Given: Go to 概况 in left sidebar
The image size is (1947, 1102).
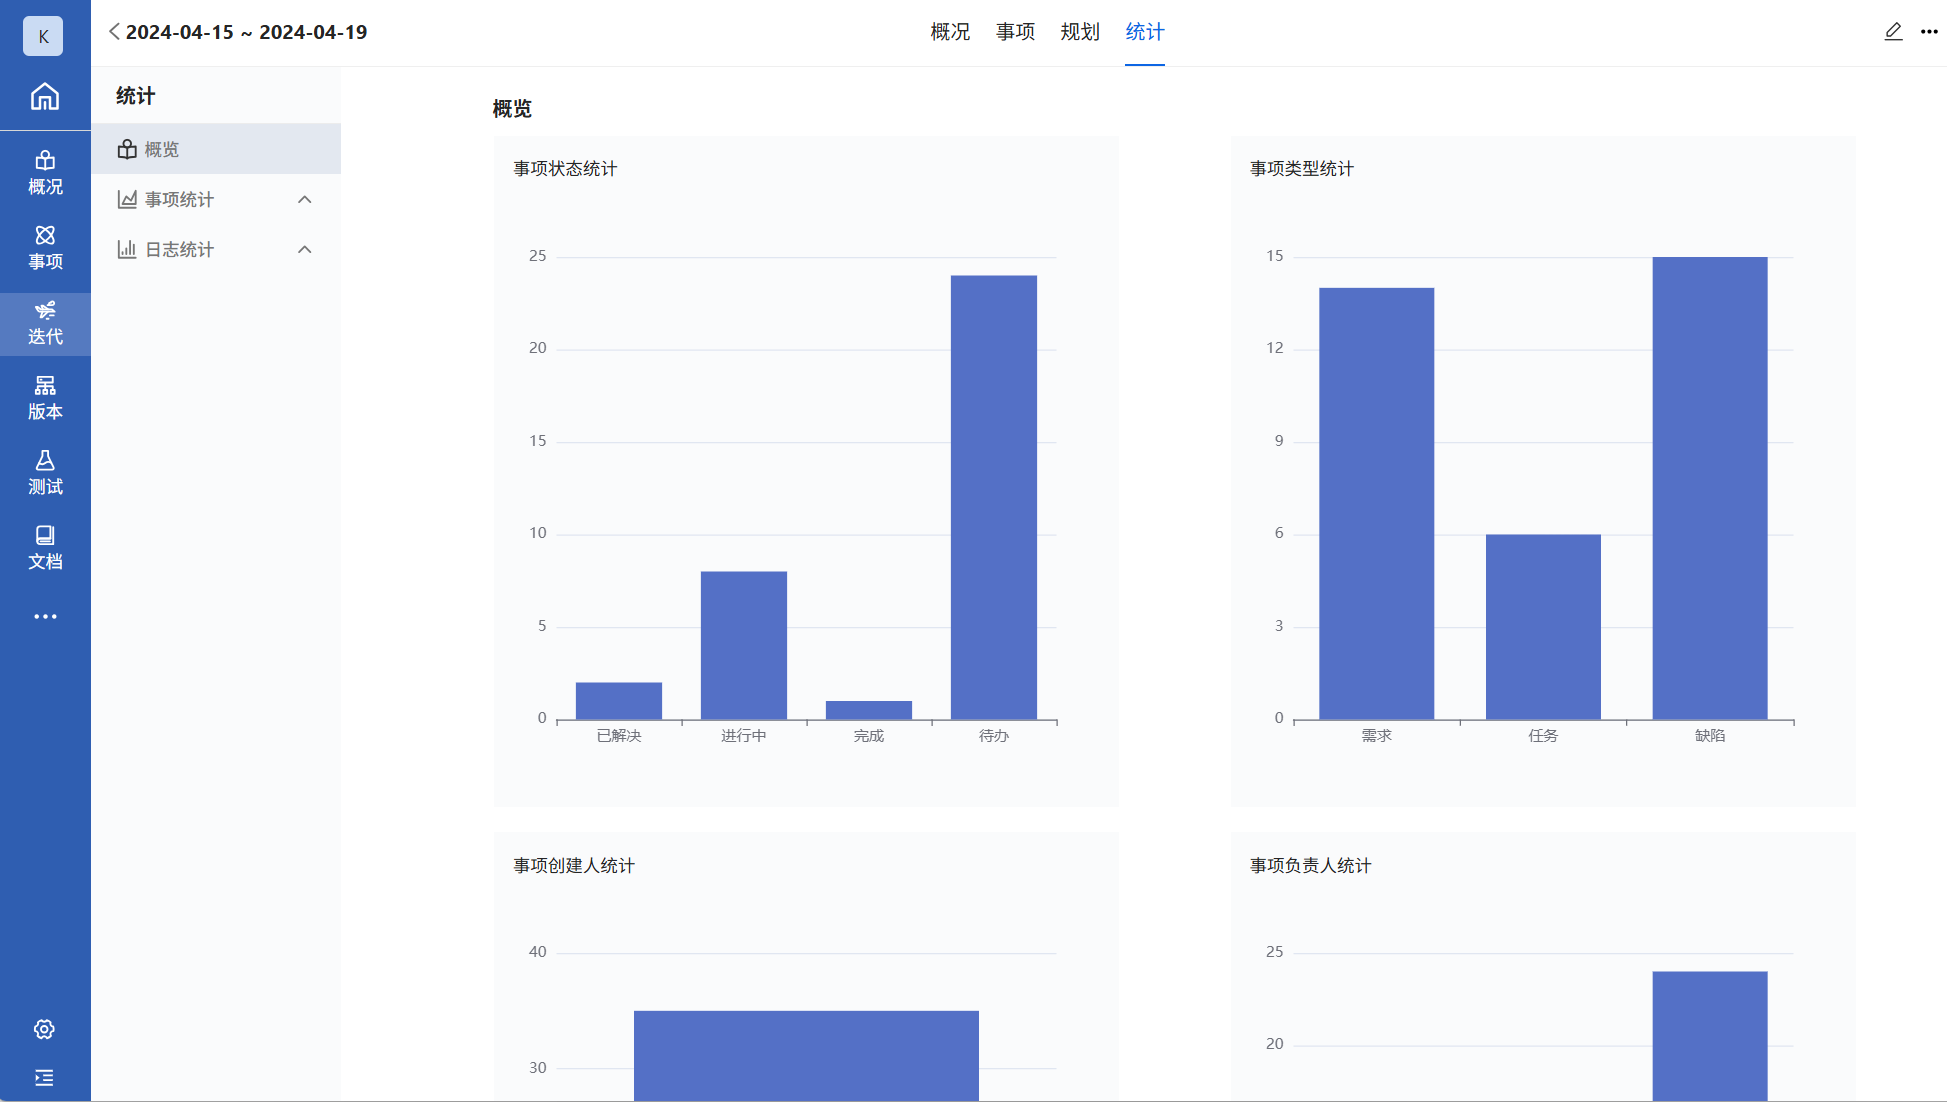Looking at the screenshot, I should pyautogui.click(x=45, y=173).
